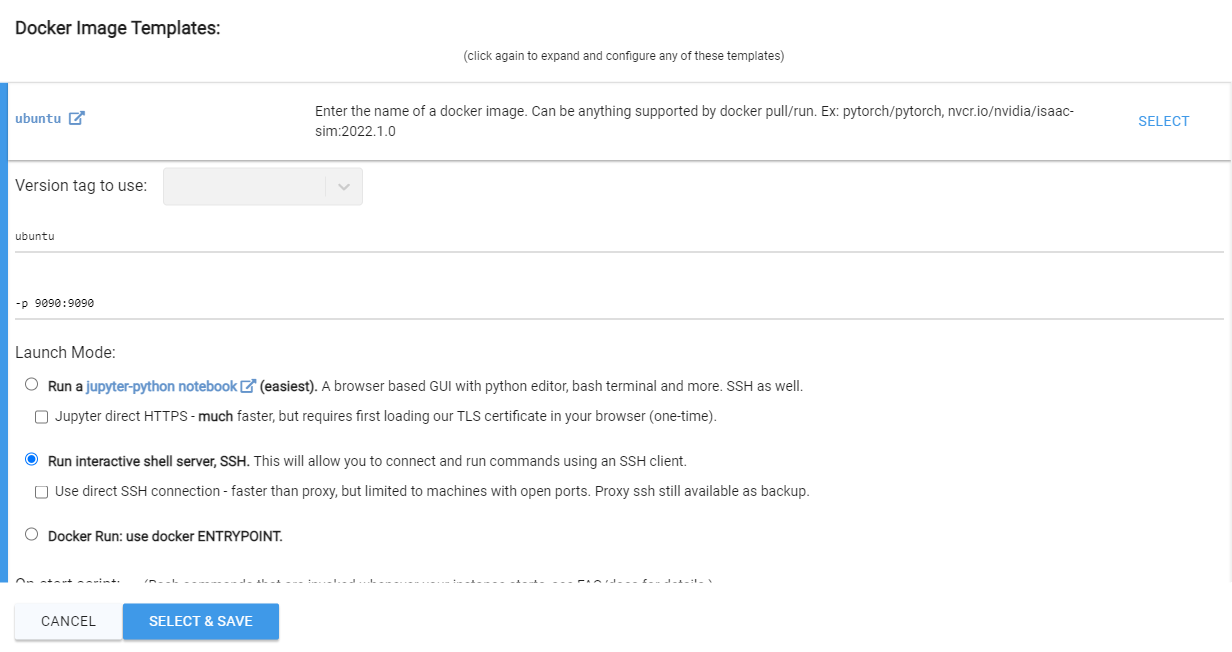1232x652 pixels.
Task: Click the CANCEL button
Action: [x=69, y=621]
